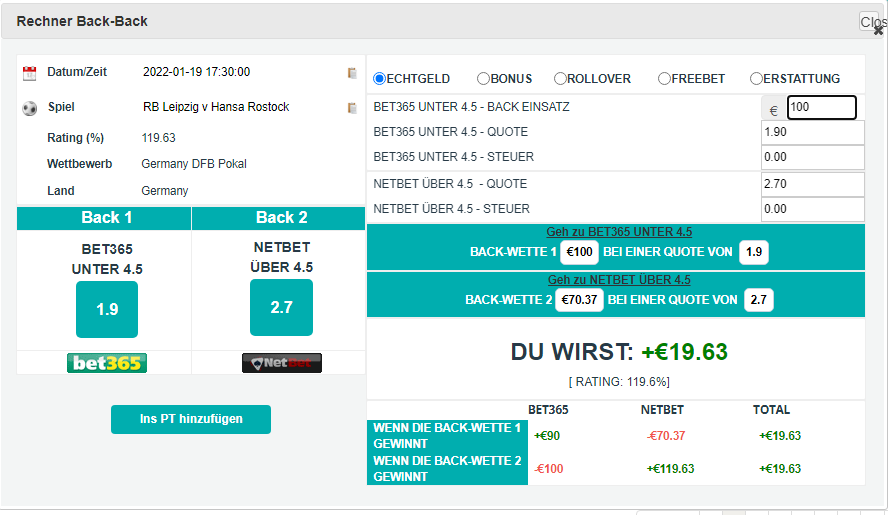
Task: Open the Geh zu NETBET ÜBER 4.5 link
Action: point(619,280)
